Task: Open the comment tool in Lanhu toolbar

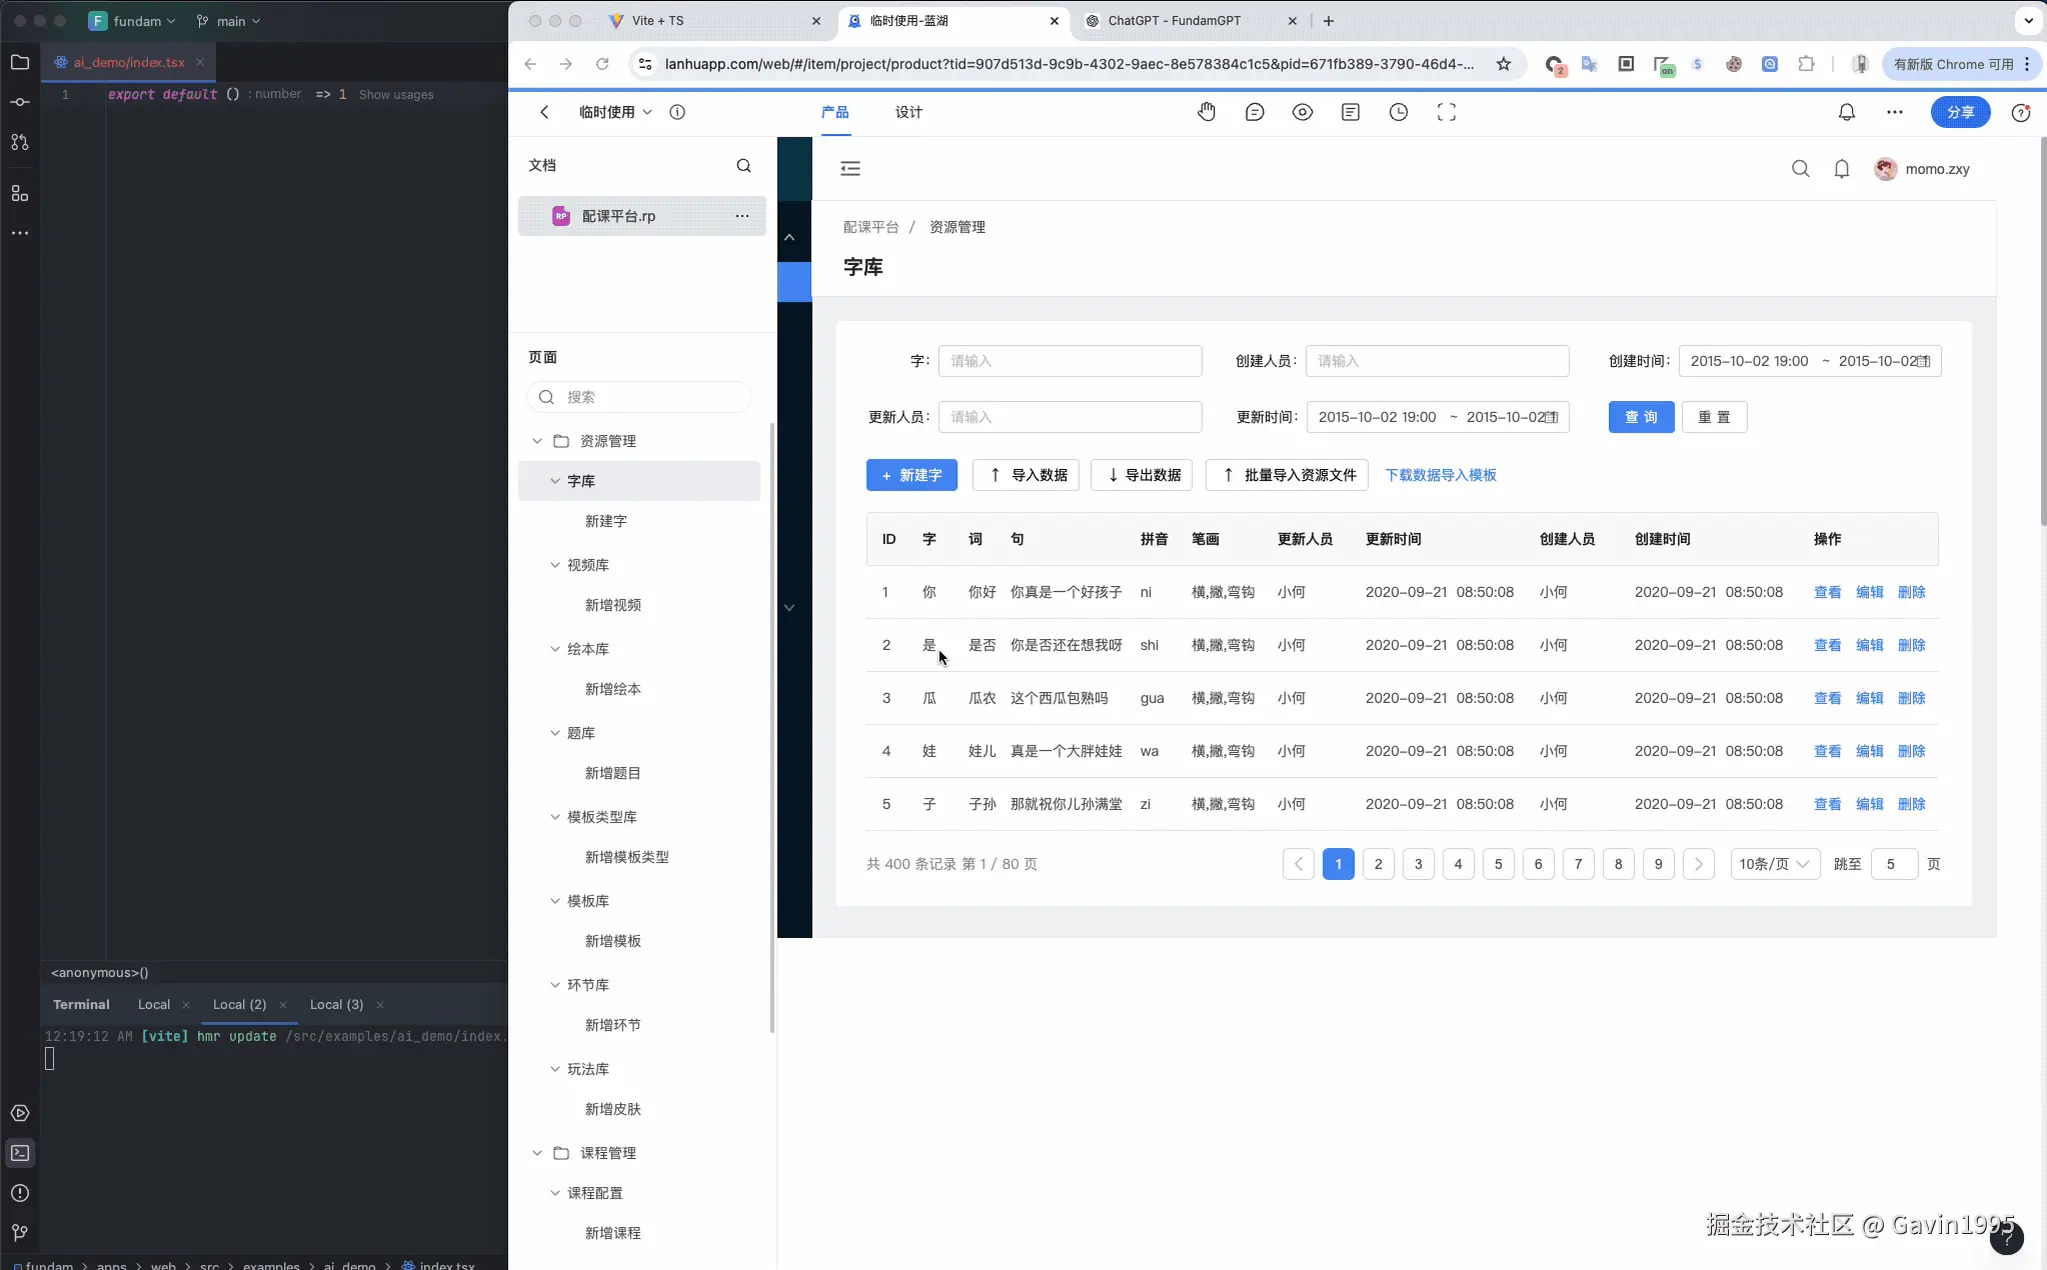Action: (x=1254, y=112)
